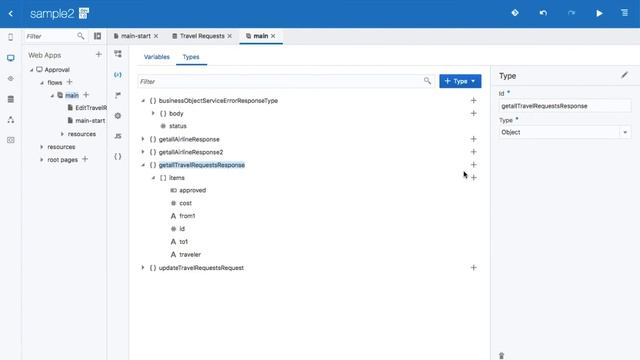Search types with filter magnifier icon
Screen dimensions: 640x360
click(427, 81)
